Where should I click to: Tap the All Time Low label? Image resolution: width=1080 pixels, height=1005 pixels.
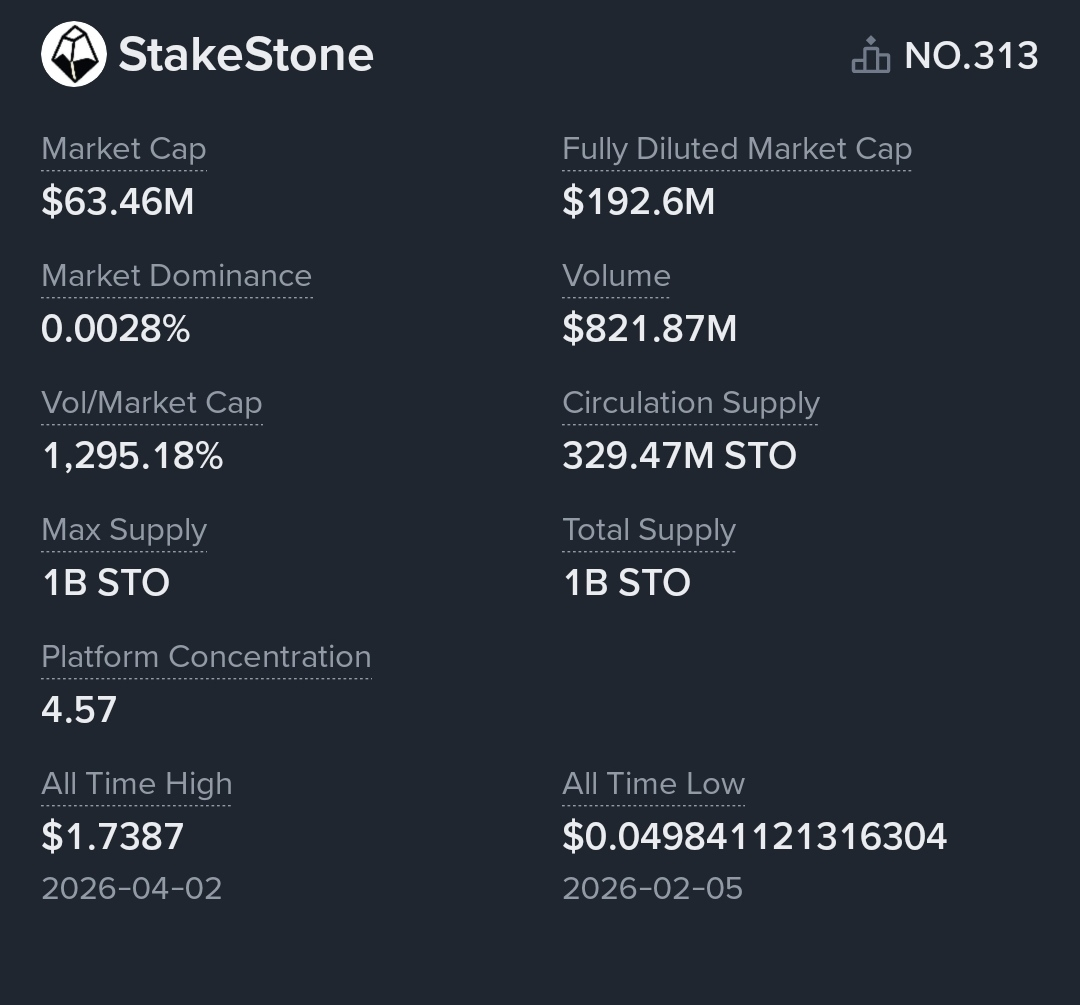pyautogui.click(x=653, y=784)
